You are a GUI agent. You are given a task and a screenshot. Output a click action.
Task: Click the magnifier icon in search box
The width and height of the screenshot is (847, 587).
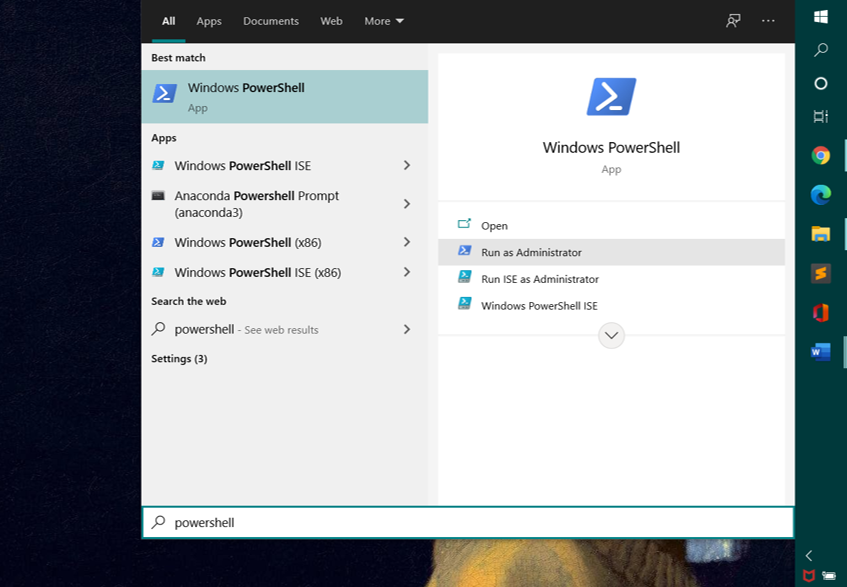pos(158,522)
